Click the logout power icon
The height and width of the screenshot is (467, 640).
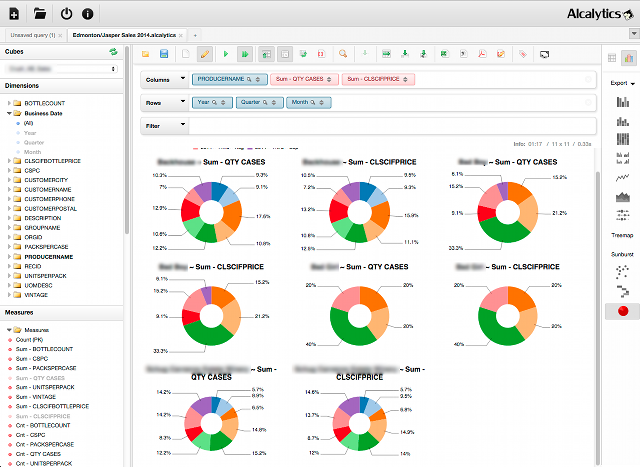tap(66, 14)
